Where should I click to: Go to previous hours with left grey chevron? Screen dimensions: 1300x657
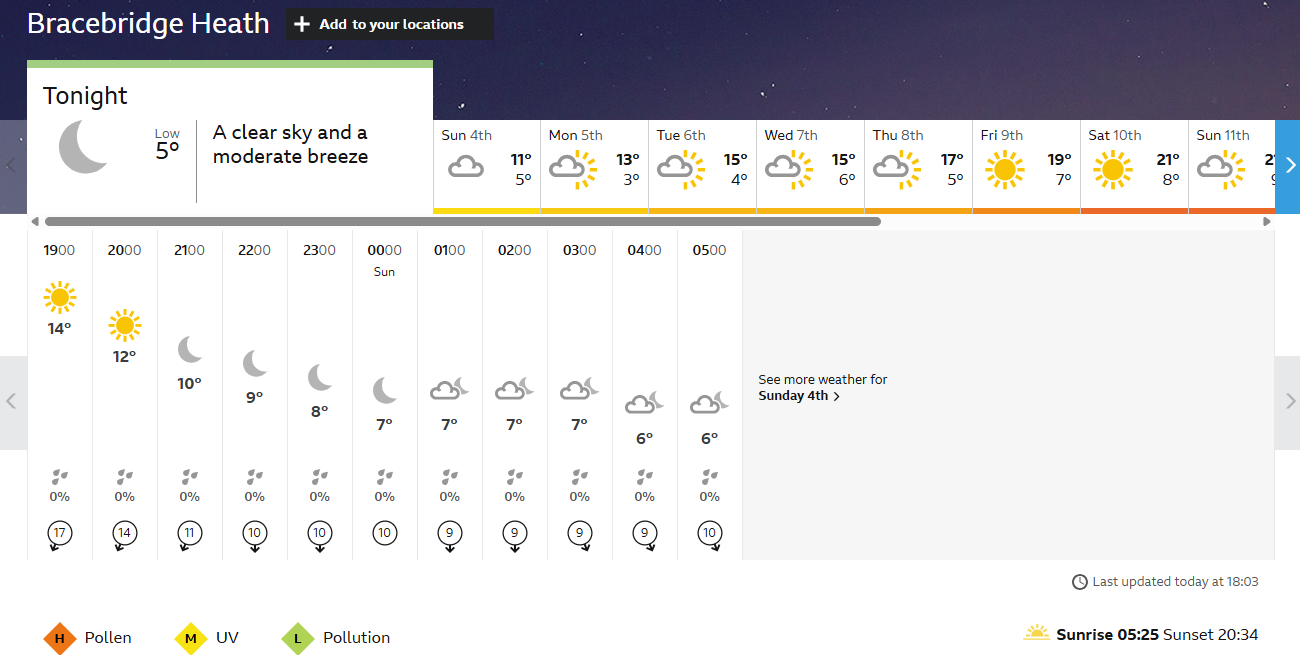(x=12, y=402)
